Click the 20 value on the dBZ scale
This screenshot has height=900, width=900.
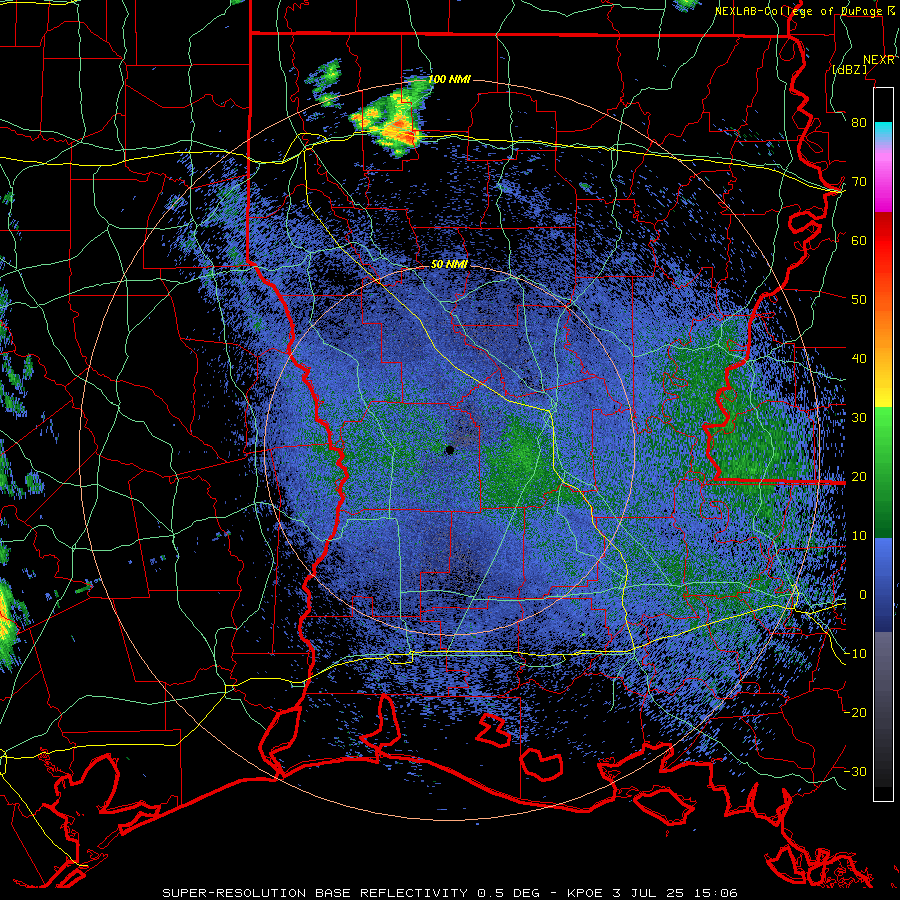coord(859,476)
